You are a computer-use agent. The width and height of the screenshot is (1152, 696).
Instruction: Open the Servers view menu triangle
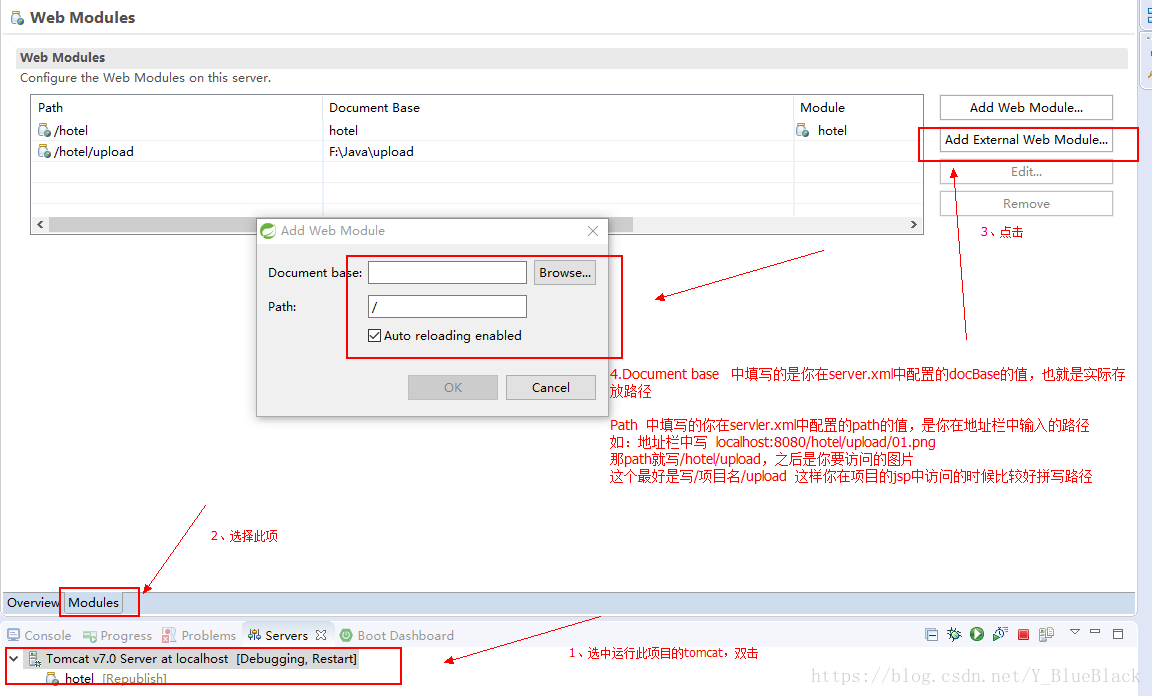[x=1075, y=632]
